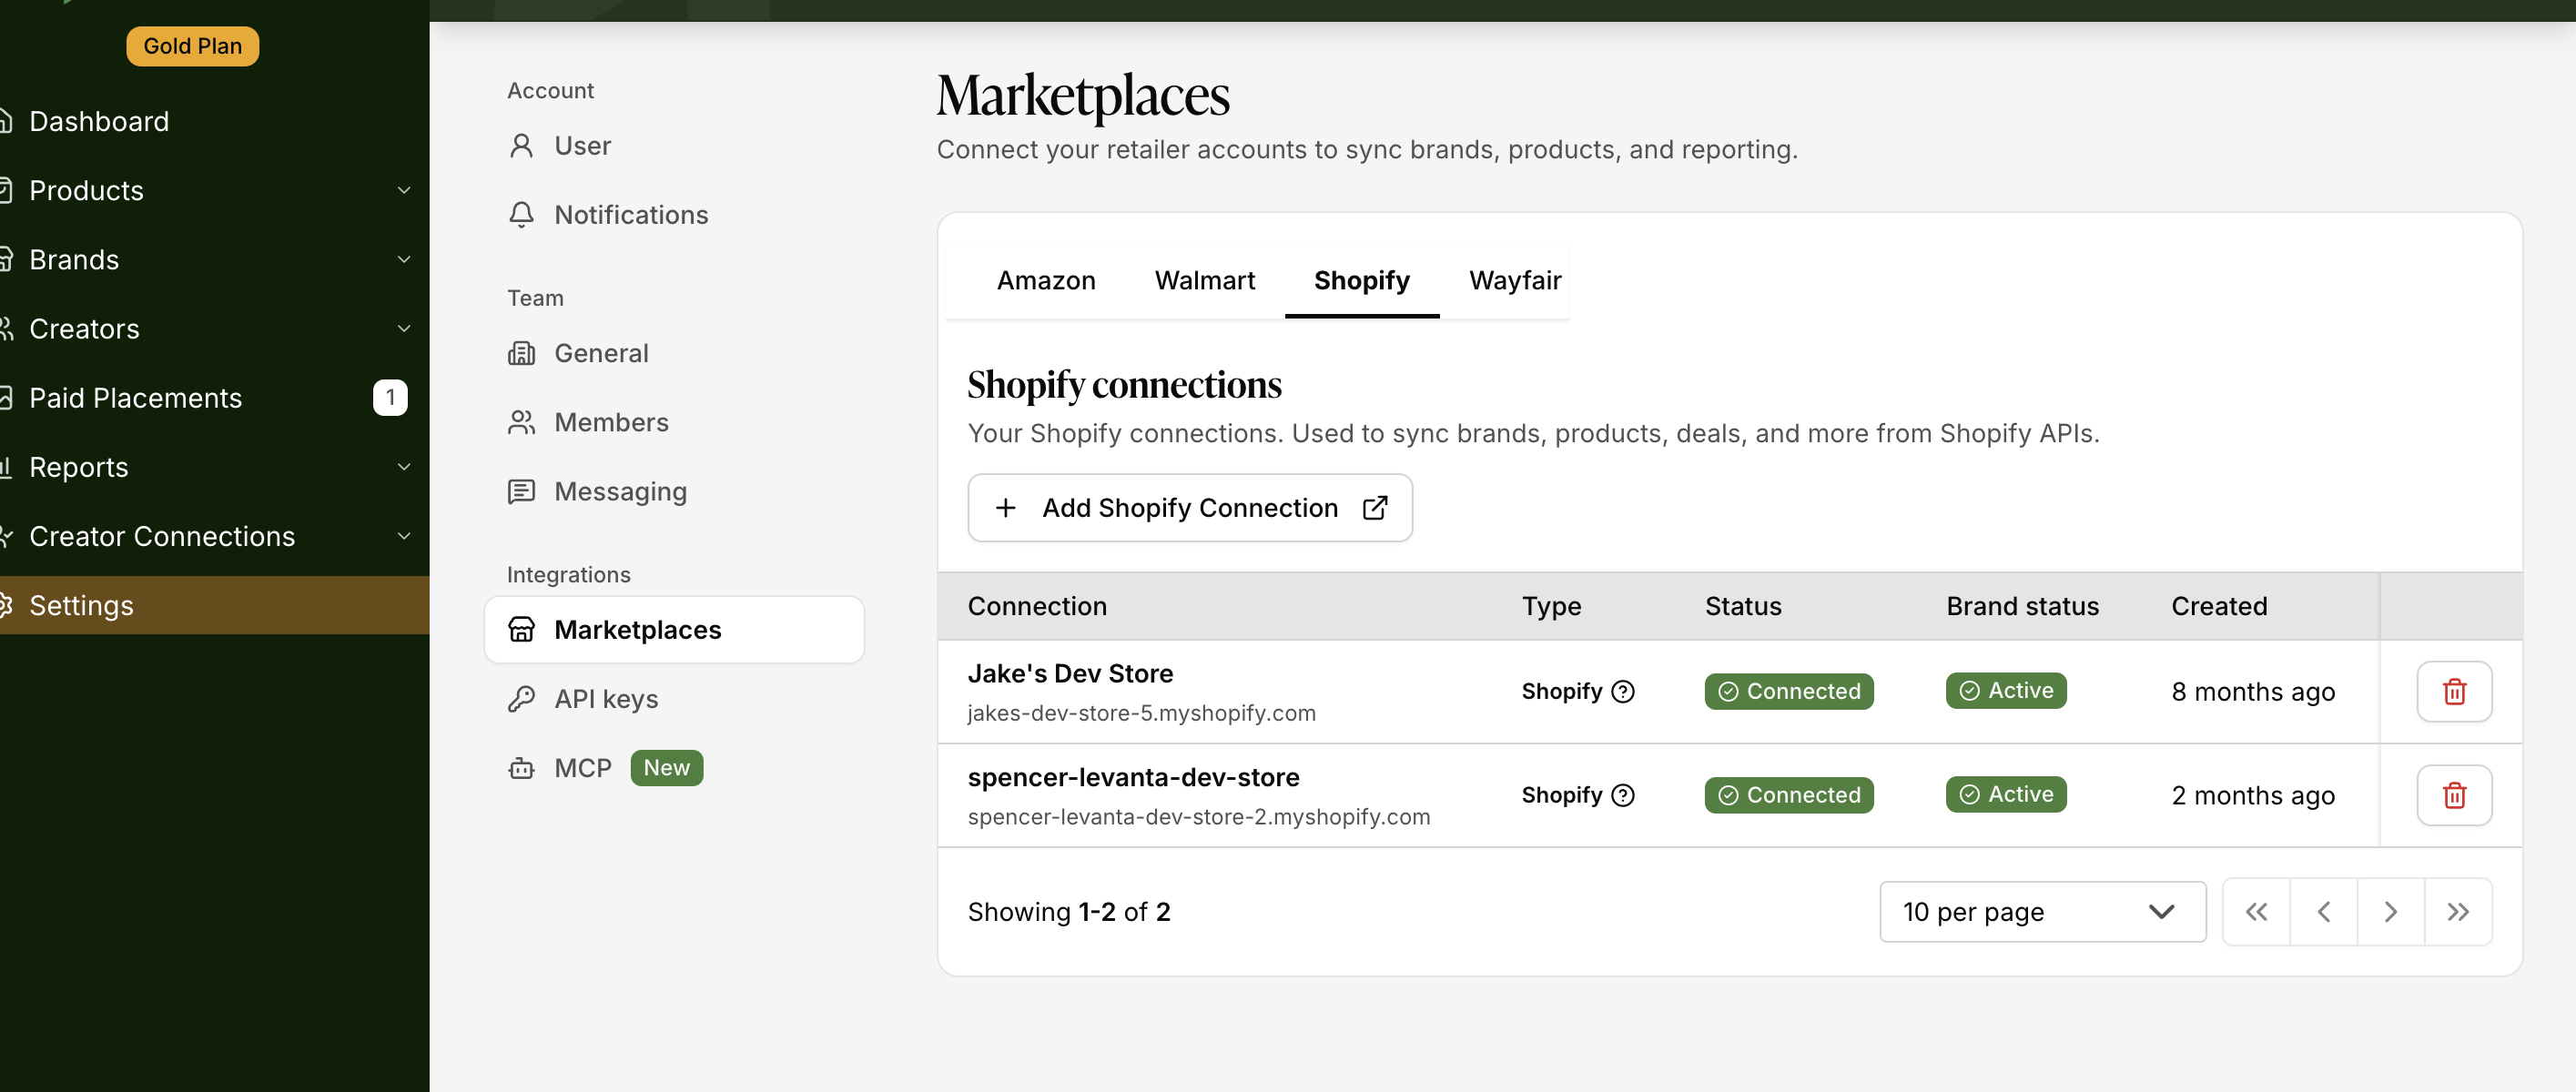The image size is (2576, 1092).
Task: Click help icon beside Shopify in spencer-levanta row
Action: (1623, 795)
